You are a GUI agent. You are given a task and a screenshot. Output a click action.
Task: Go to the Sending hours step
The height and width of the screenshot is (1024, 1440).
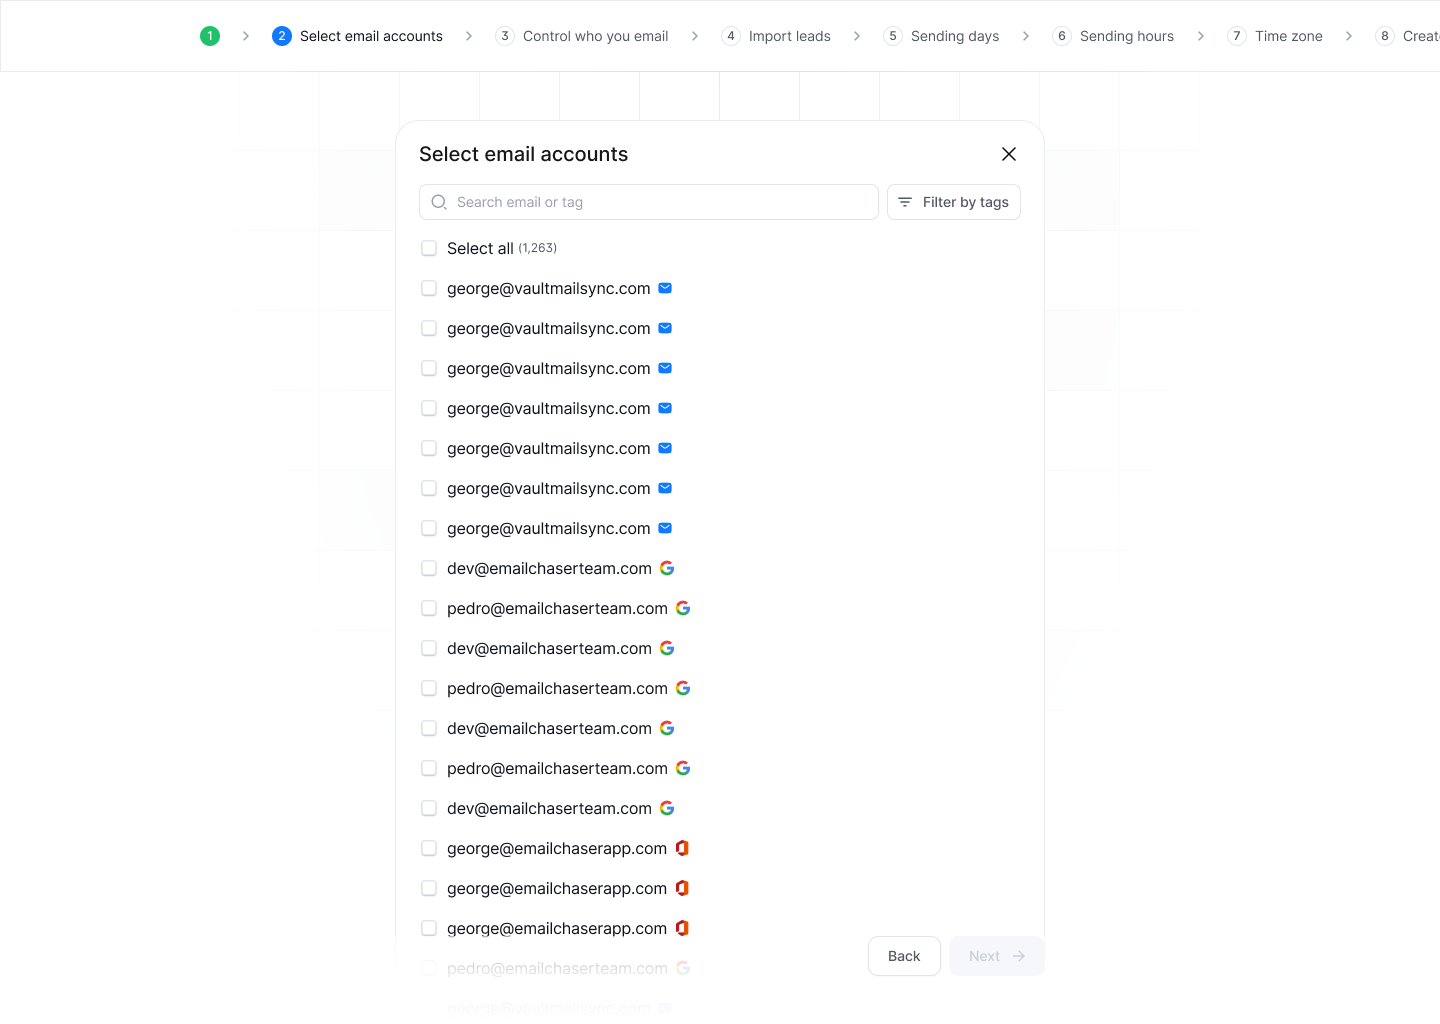tap(1113, 36)
